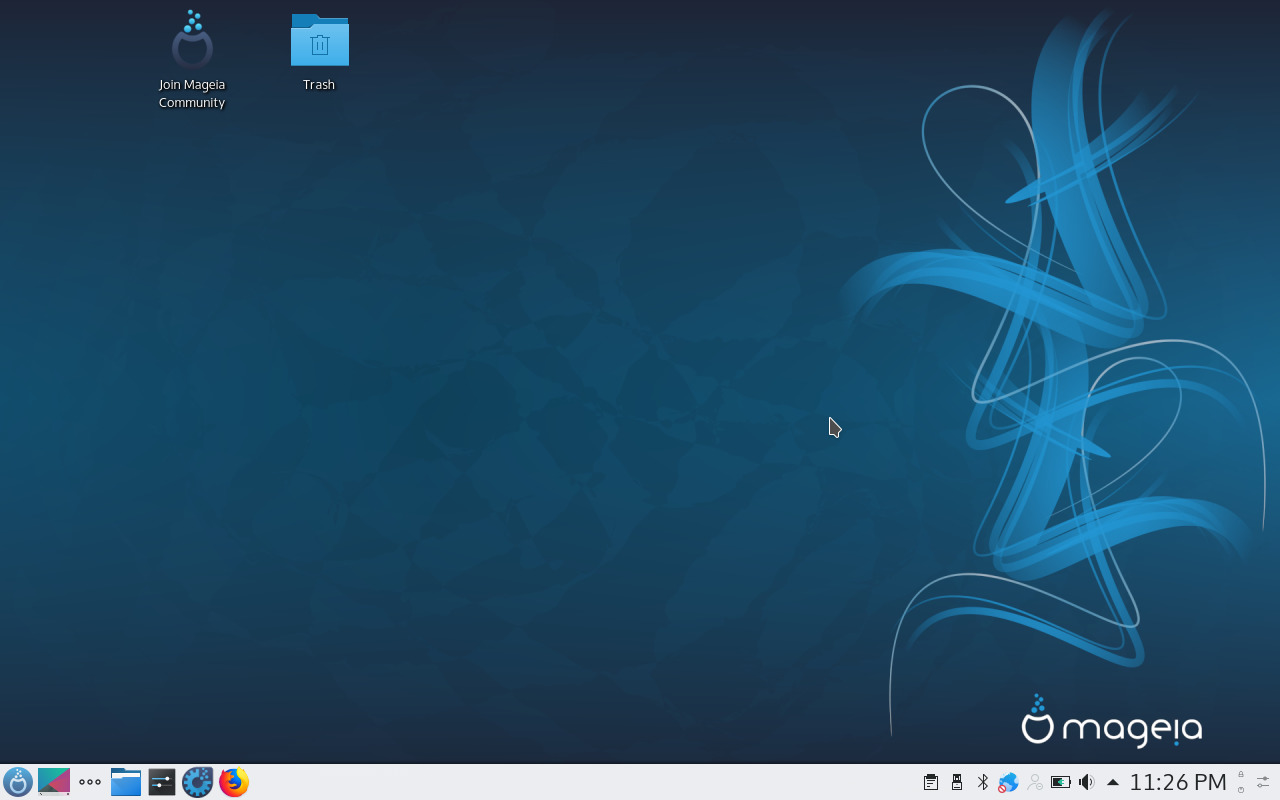This screenshot has width=1280, height=800.
Task: Open the Mageia application launcher menu
Action: pos(17,782)
